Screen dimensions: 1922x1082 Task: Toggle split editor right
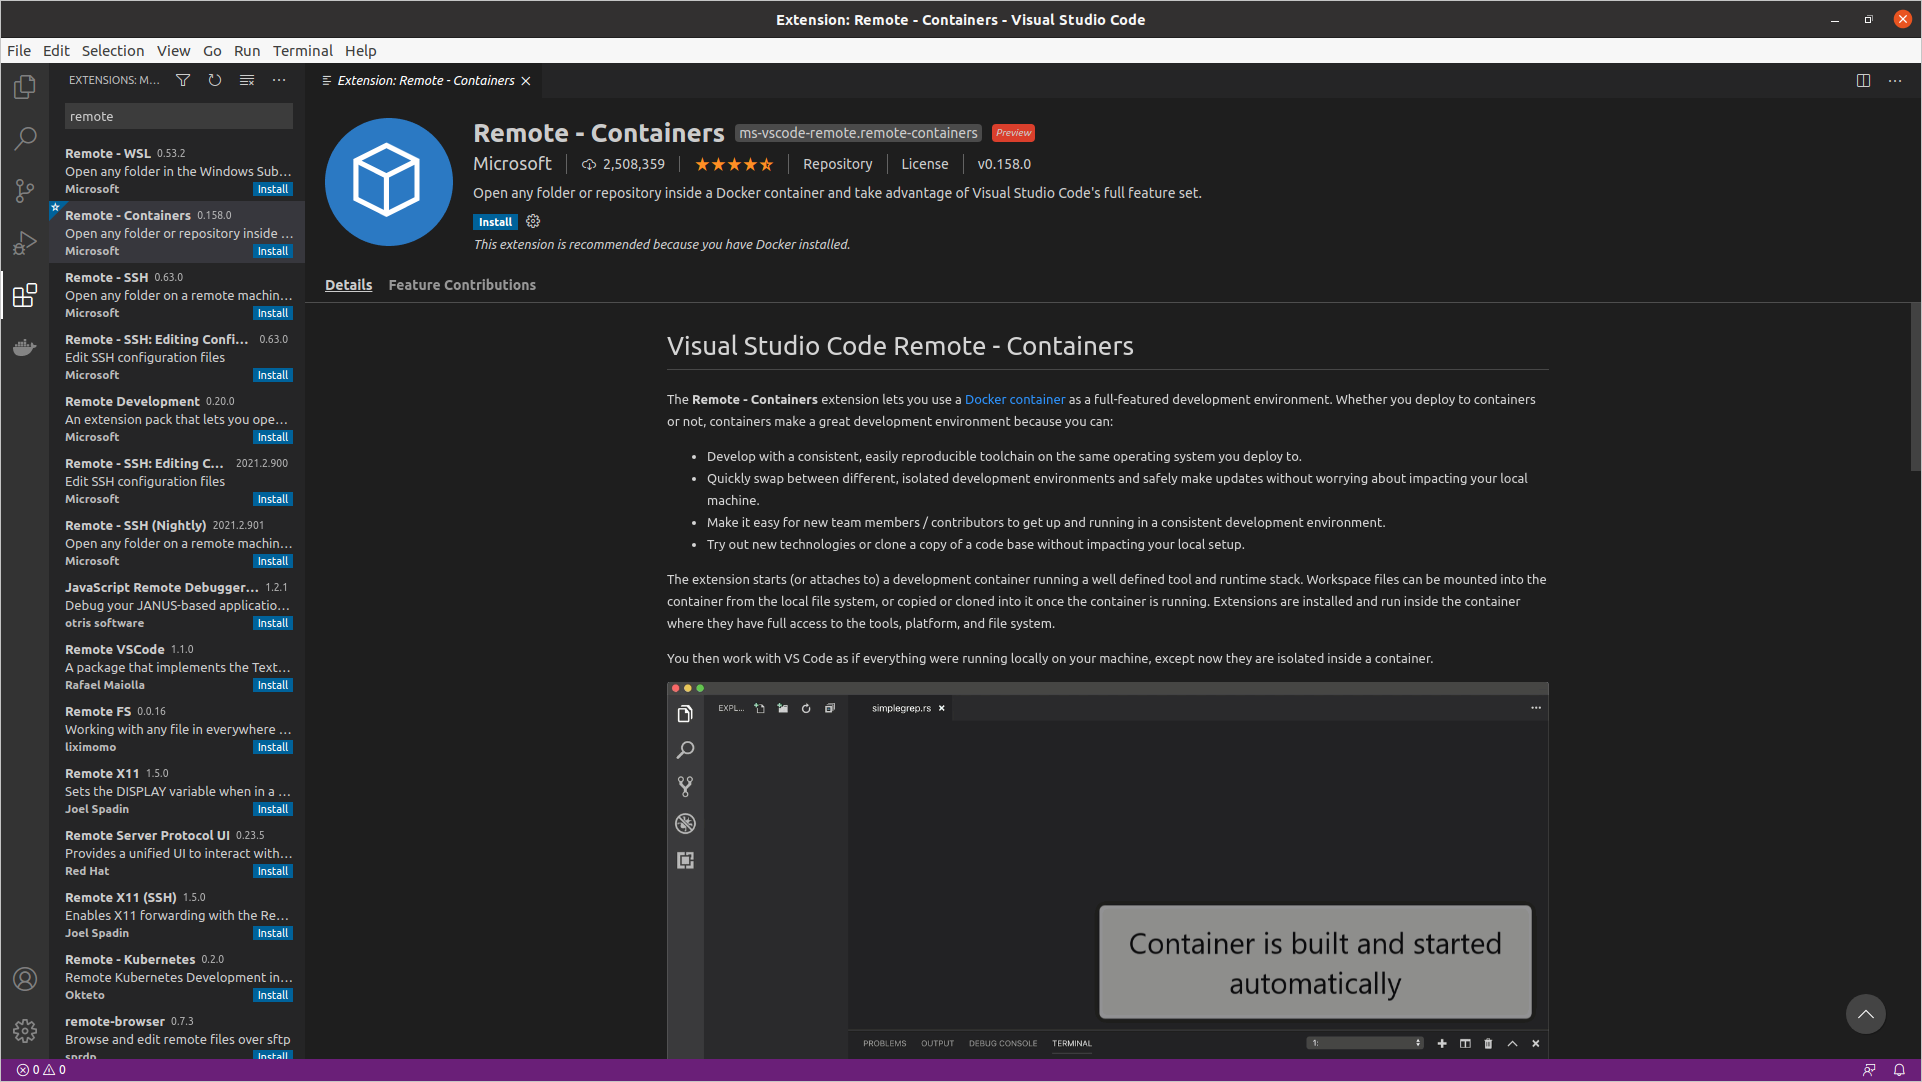pyautogui.click(x=1863, y=81)
